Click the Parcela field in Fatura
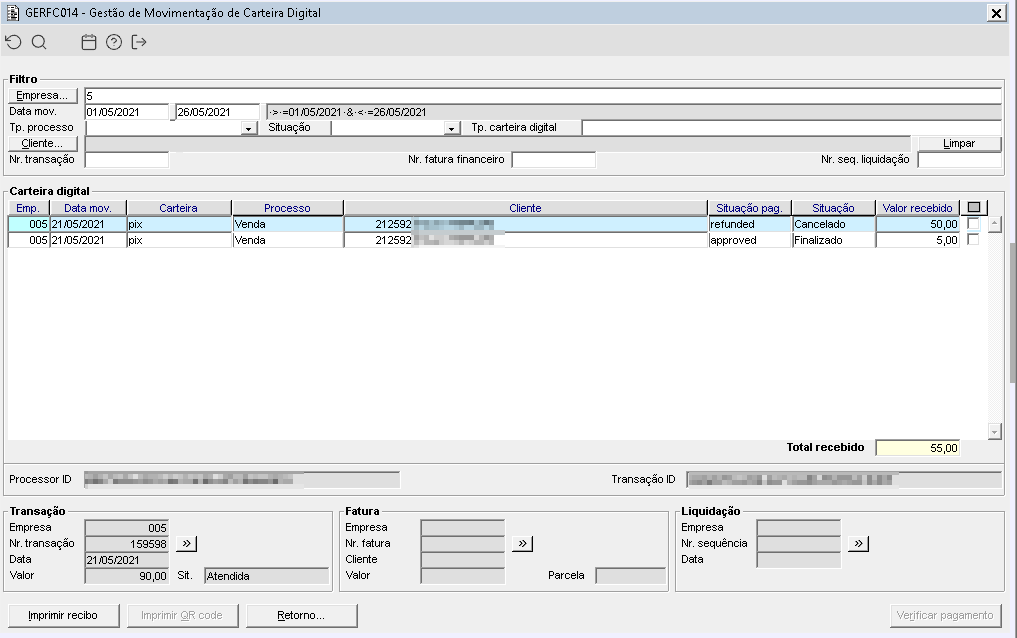The width and height of the screenshot is (1017, 638). pos(630,576)
